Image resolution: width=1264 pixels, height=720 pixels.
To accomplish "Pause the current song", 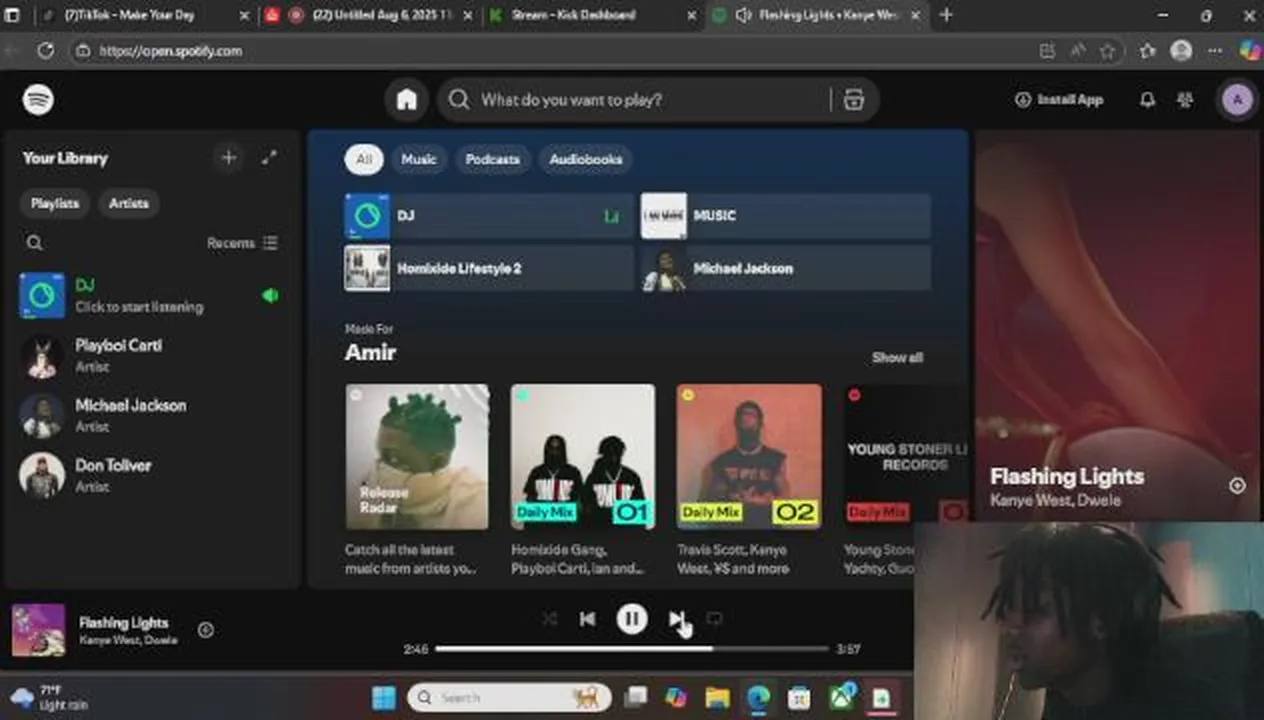I will coord(631,619).
